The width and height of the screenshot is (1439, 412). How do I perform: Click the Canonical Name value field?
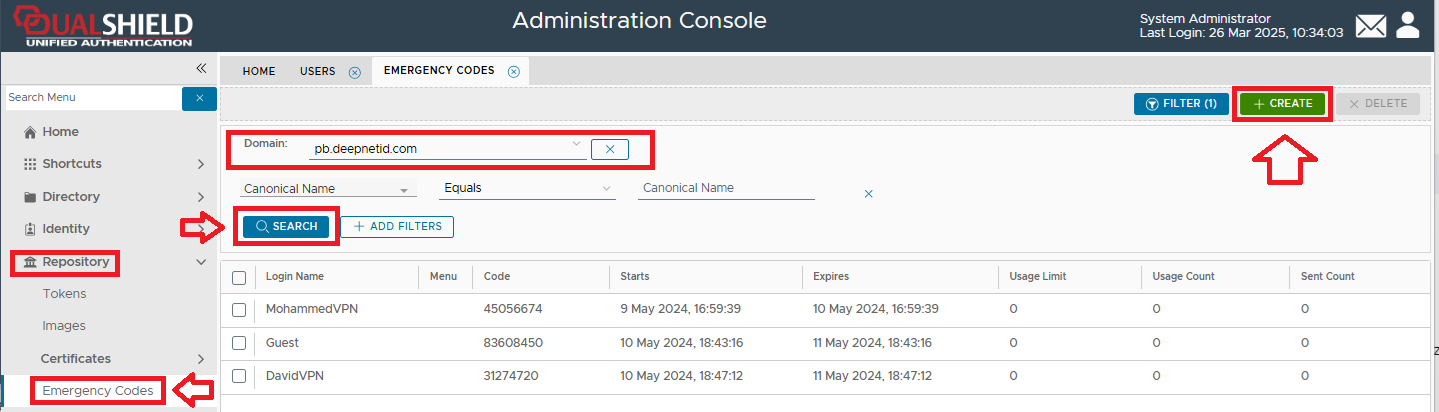click(726, 188)
